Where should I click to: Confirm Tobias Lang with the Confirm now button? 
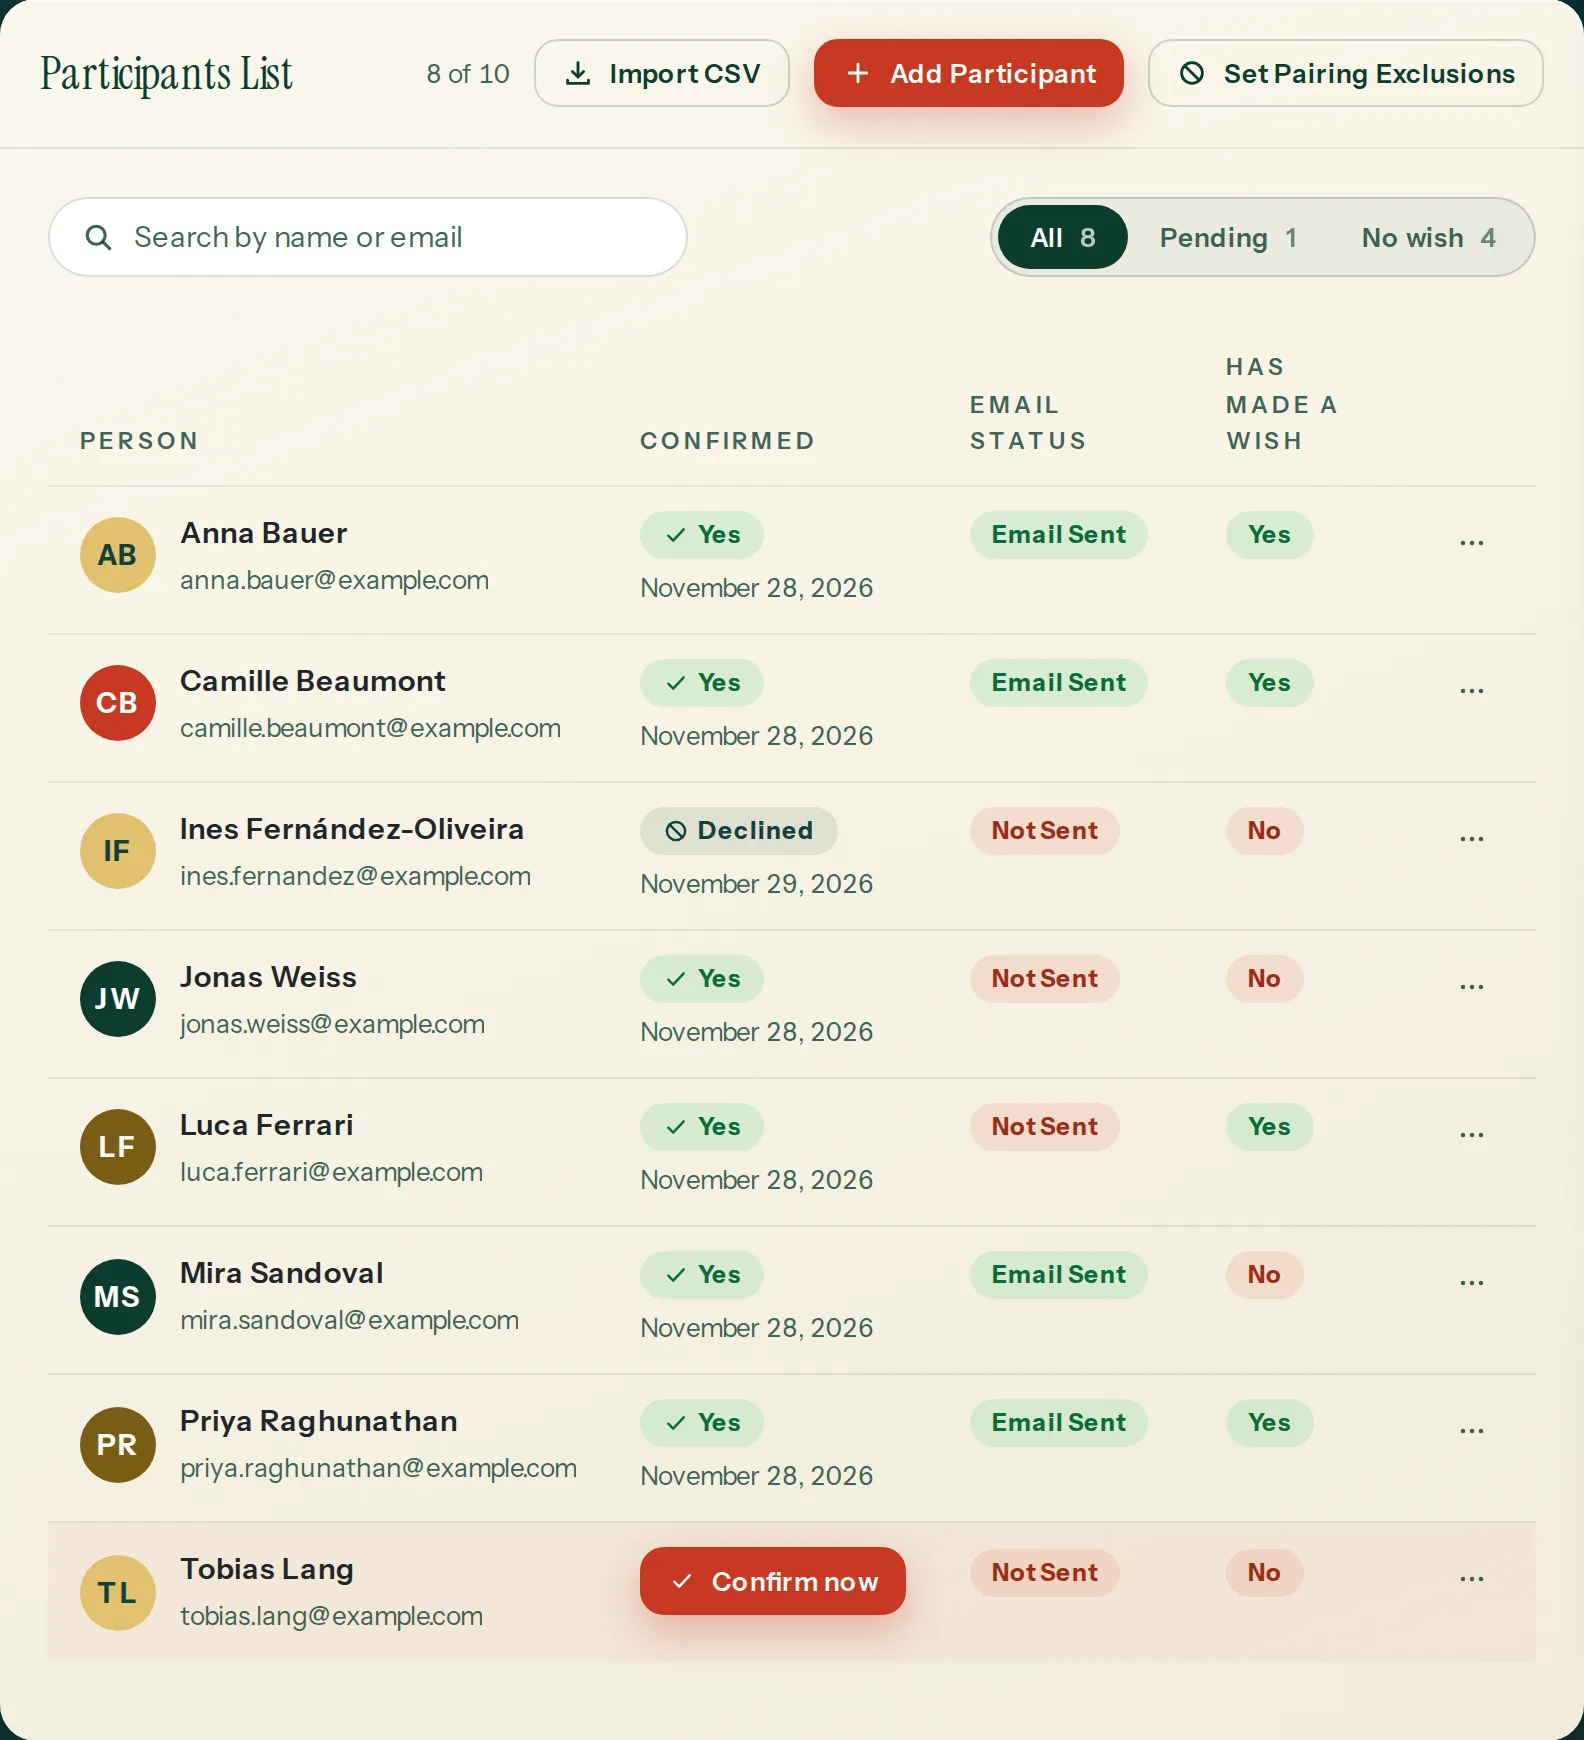point(773,1581)
